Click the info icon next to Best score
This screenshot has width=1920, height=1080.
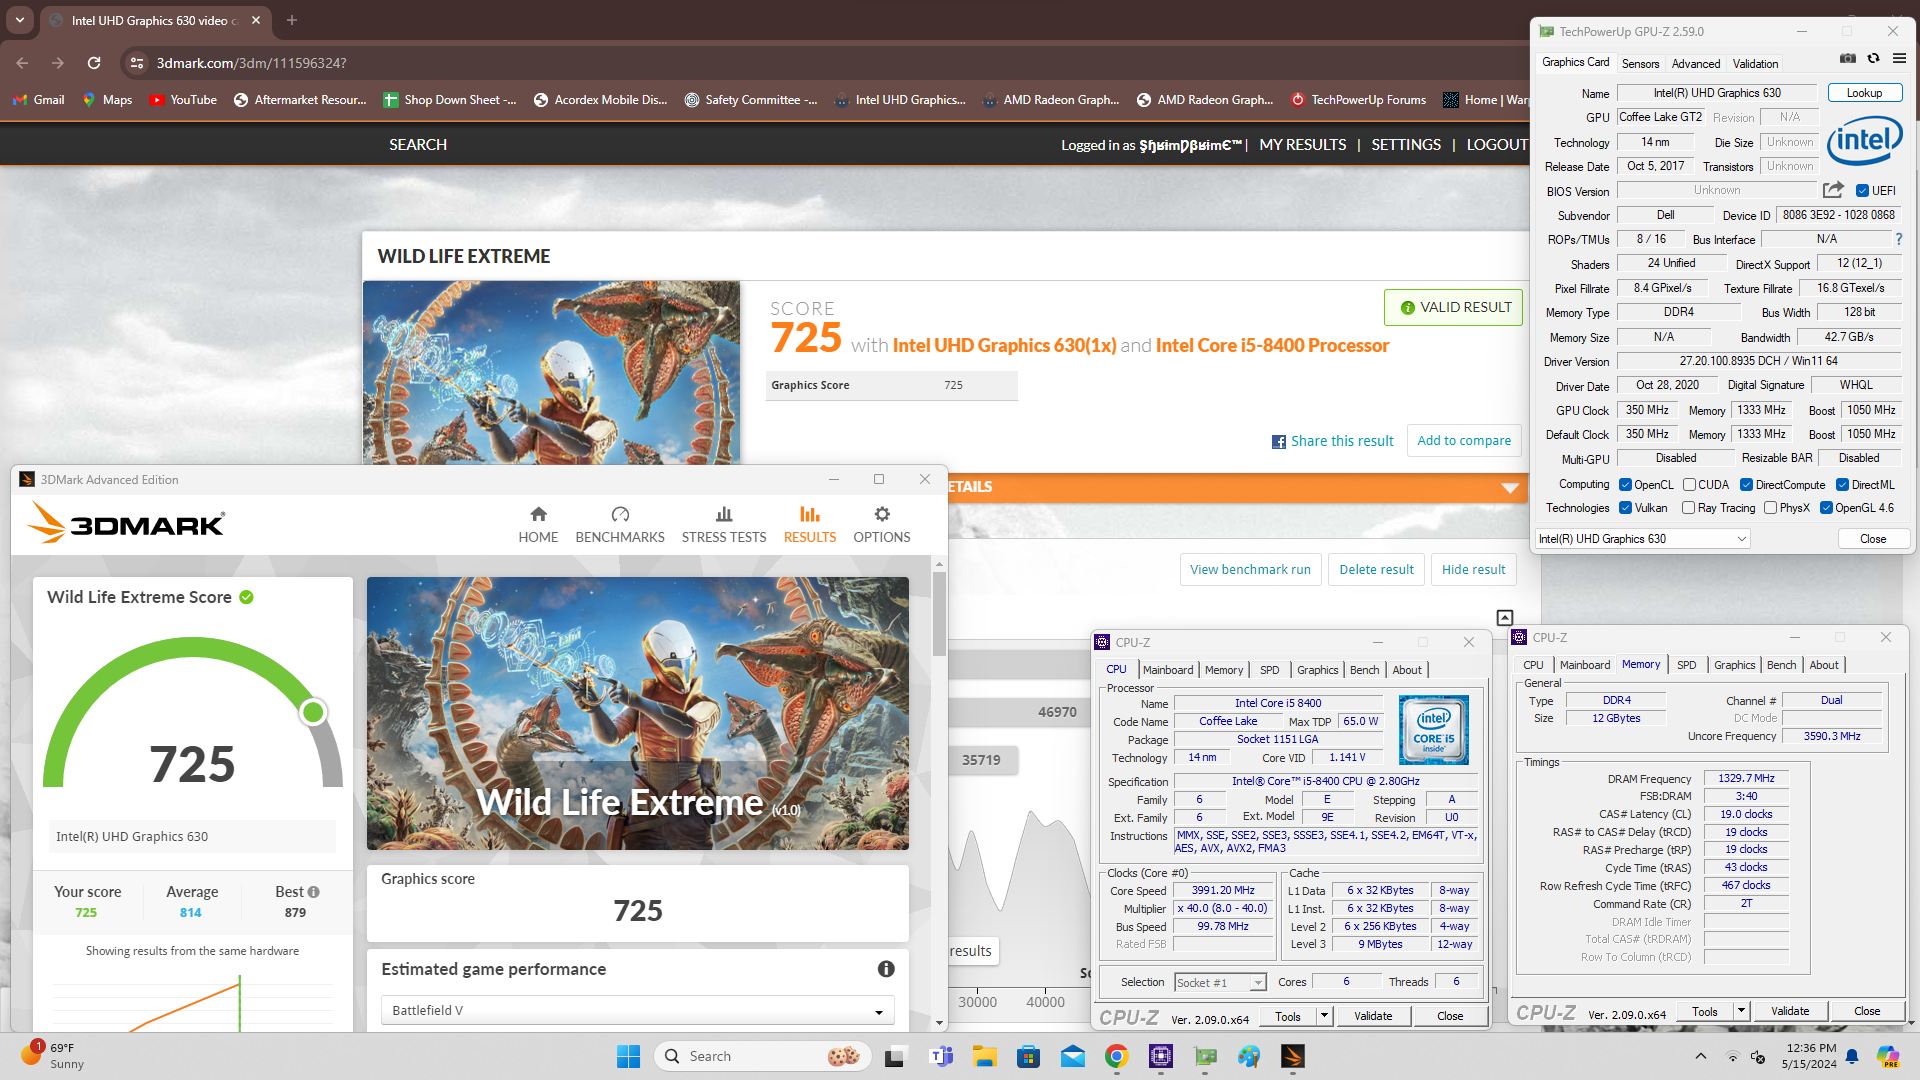tap(314, 892)
